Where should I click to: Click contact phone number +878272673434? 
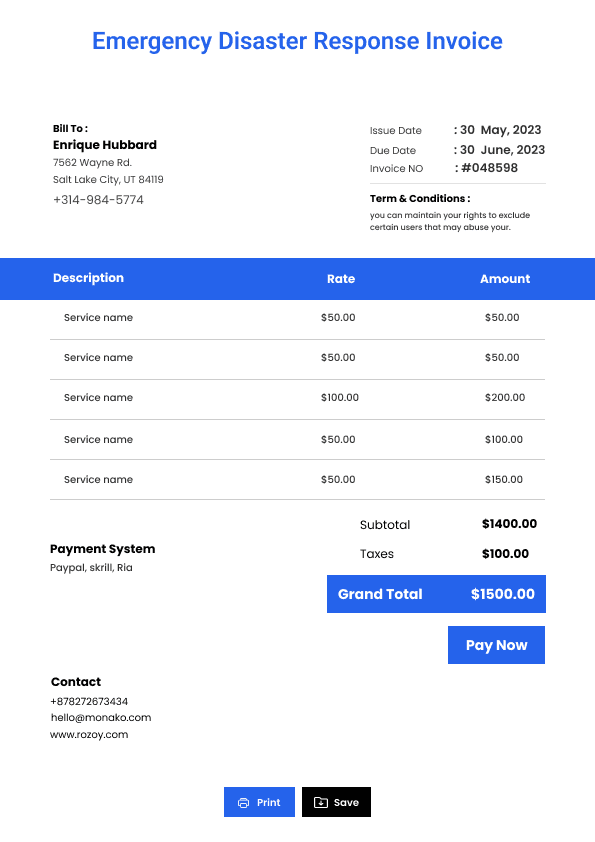click(x=89, y=701)
